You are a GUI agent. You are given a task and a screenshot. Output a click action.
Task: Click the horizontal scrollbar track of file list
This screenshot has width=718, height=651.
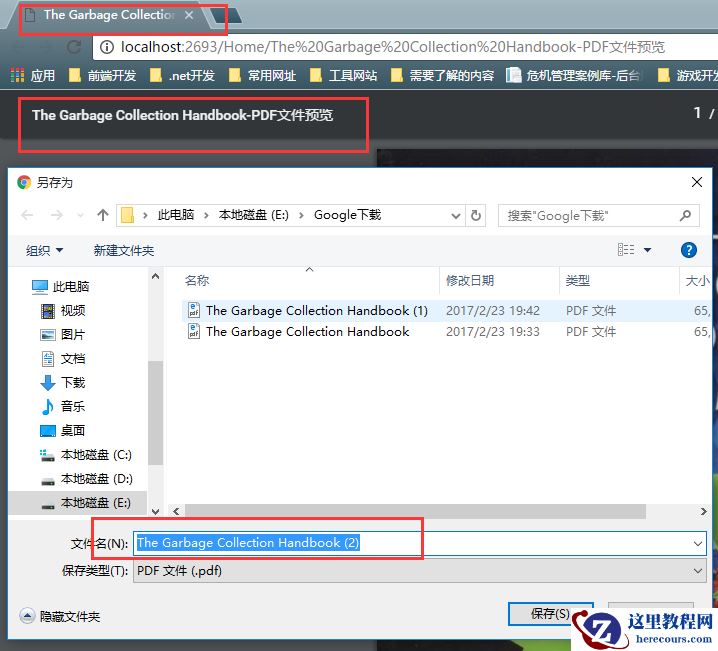tap(415, 511)
